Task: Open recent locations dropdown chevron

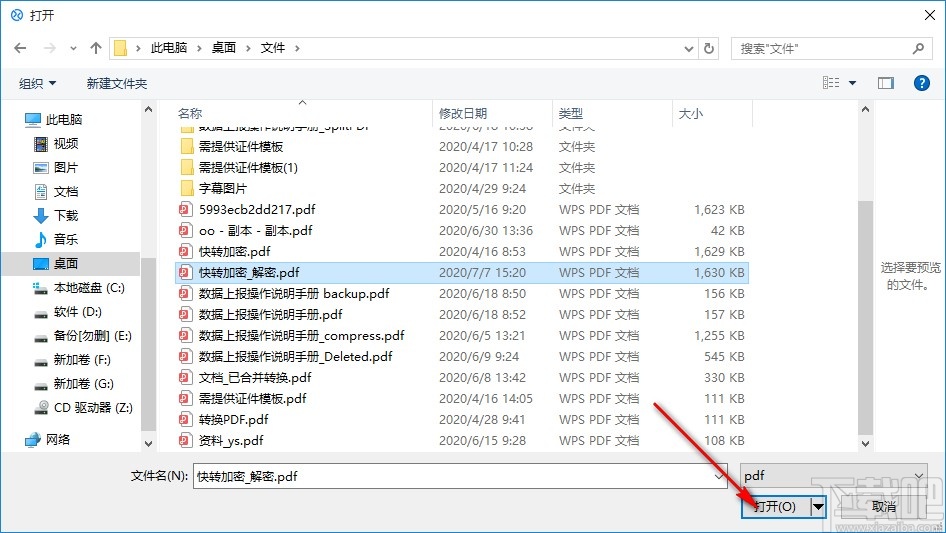Action: tap(73, 48)
